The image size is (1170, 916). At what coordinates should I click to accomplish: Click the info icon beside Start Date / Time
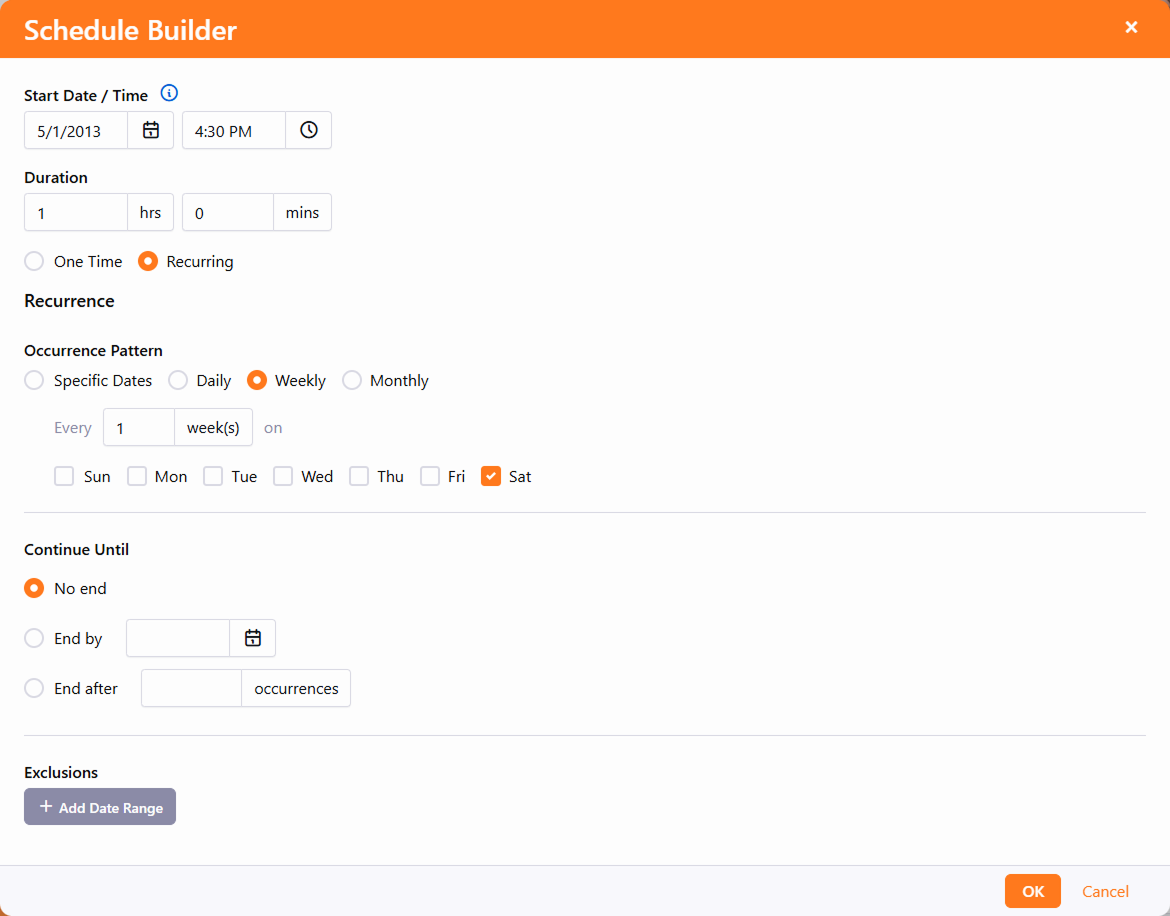(x=169, y=94)
